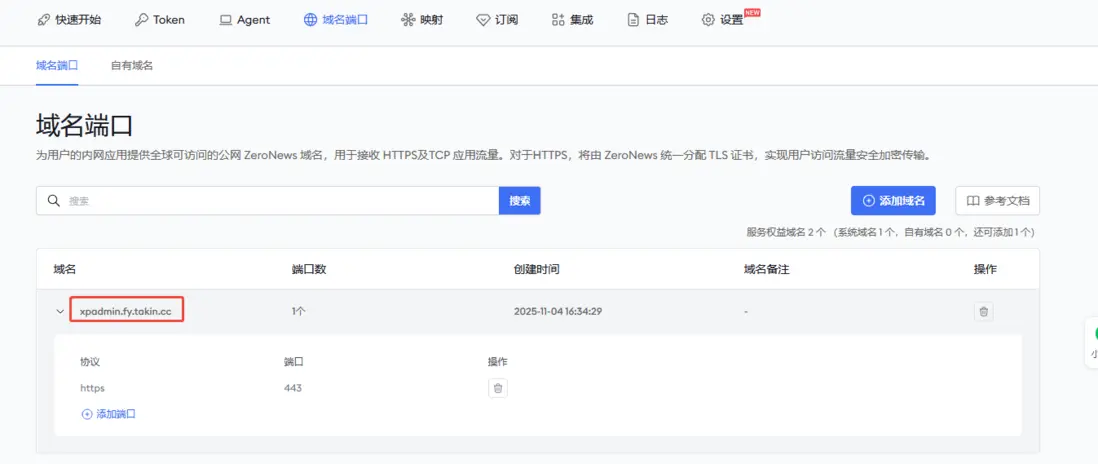Click the 添加端口 link
The image size is (1098, 464).
[x=109, y=414]
